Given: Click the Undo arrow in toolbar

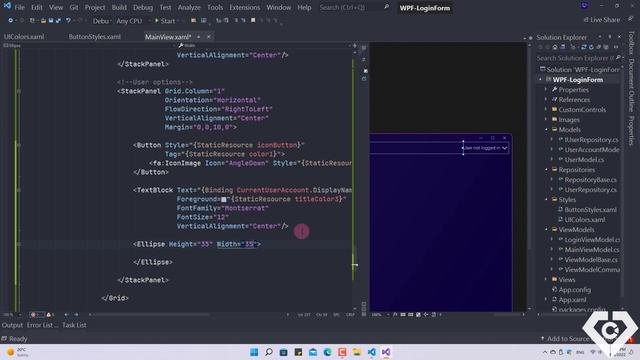Looking at the screenshot, I should coord(68,20).
